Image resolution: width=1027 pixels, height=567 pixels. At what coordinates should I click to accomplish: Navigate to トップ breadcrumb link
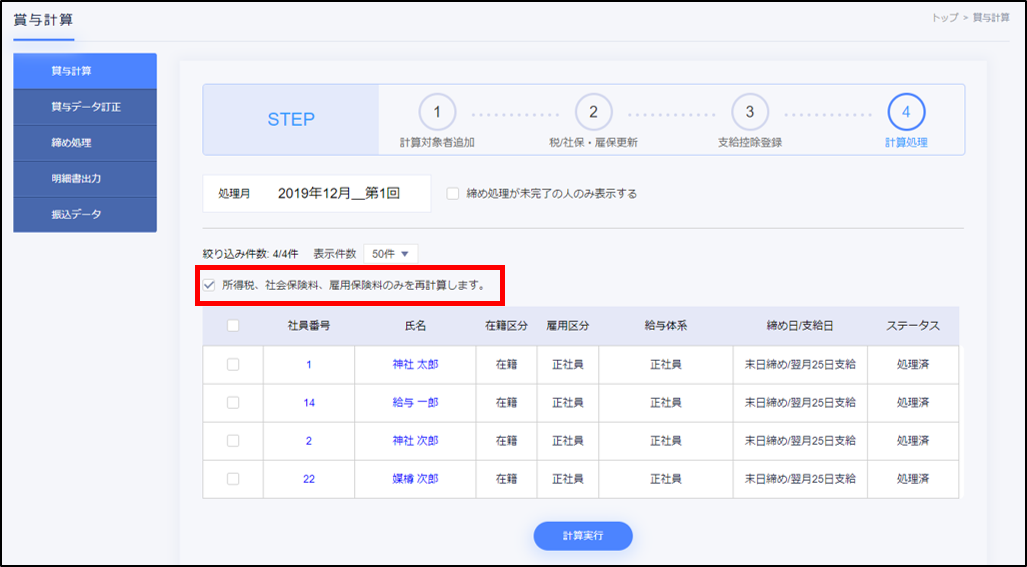coord(946,18)
